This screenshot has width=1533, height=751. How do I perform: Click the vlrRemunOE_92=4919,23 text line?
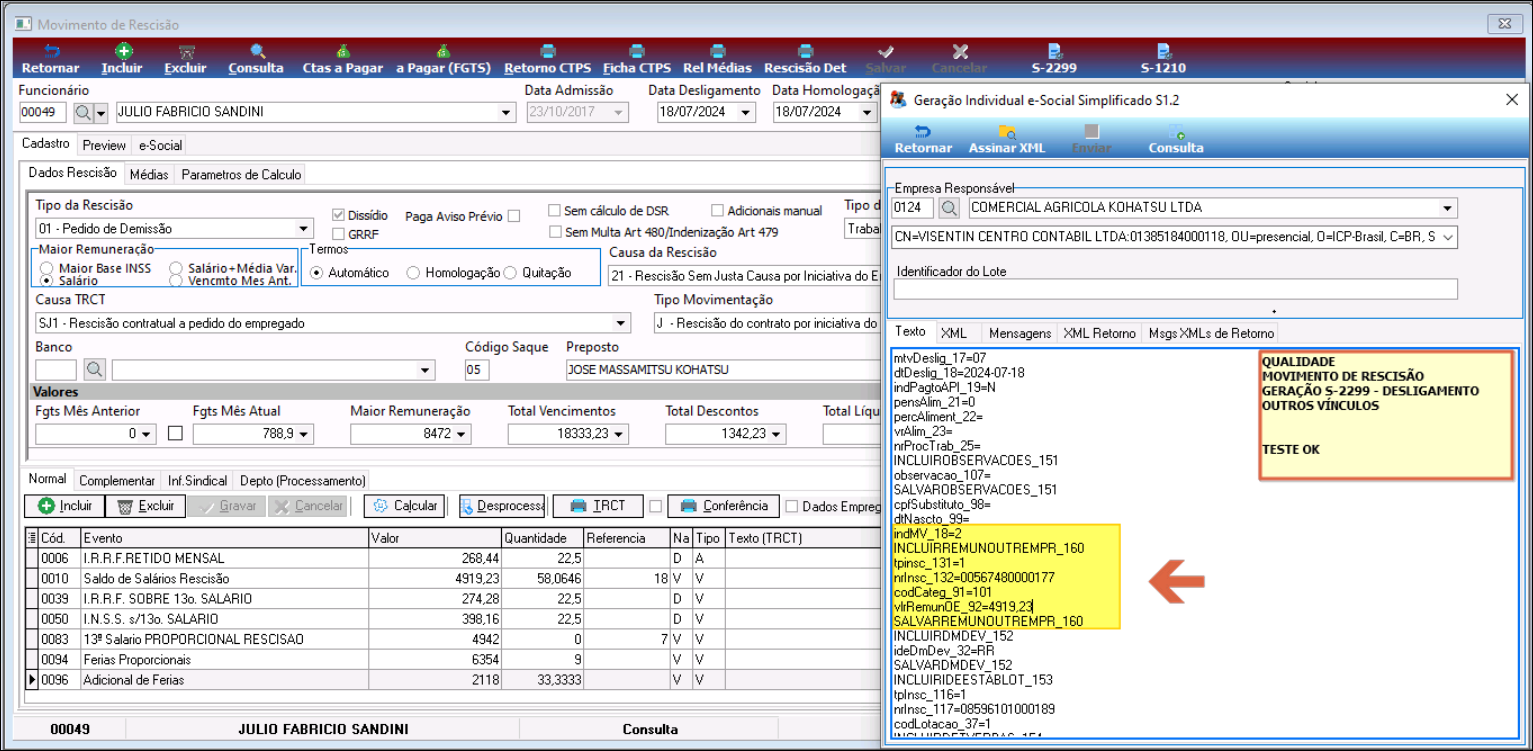coord(963,606)
